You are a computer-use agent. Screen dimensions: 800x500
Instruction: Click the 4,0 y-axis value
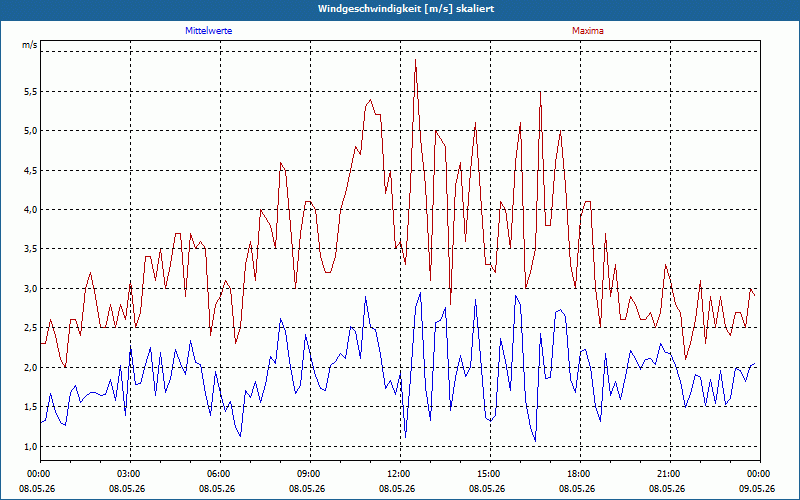(31, 210)
